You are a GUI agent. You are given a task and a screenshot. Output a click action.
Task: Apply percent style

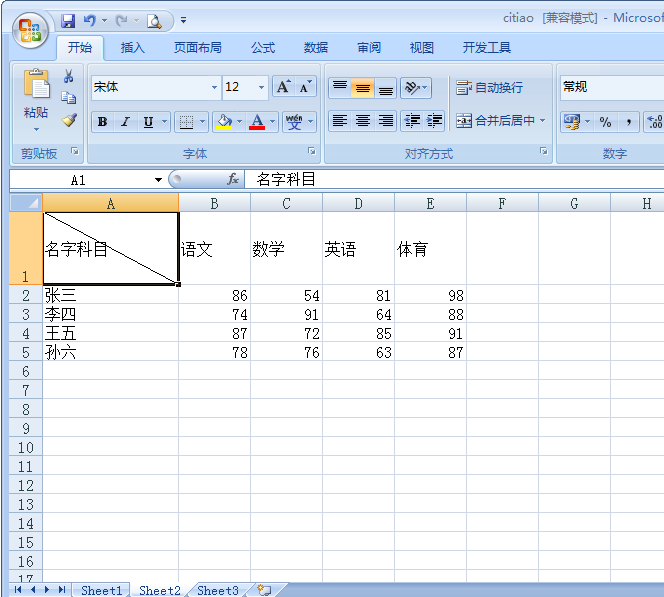(x=606, y=123)
